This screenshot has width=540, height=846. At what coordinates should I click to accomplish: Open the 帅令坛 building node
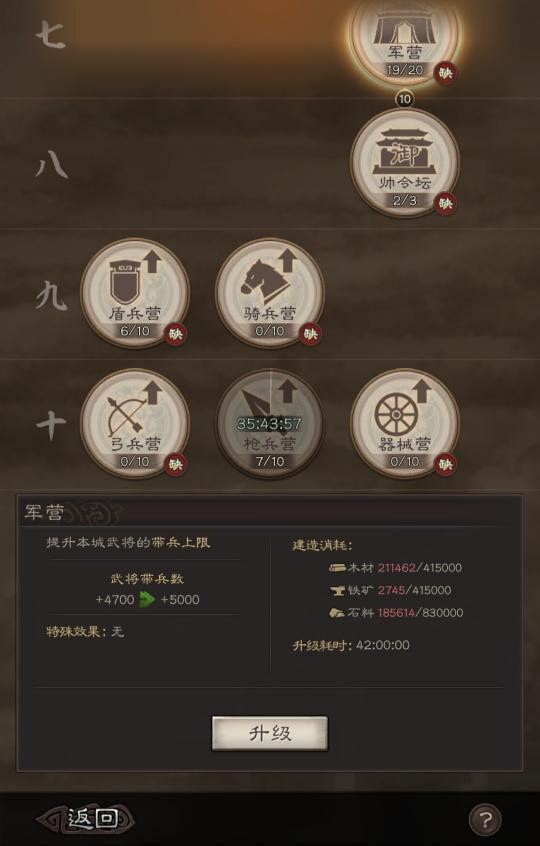pyautogui.click(x=405, y=162)
